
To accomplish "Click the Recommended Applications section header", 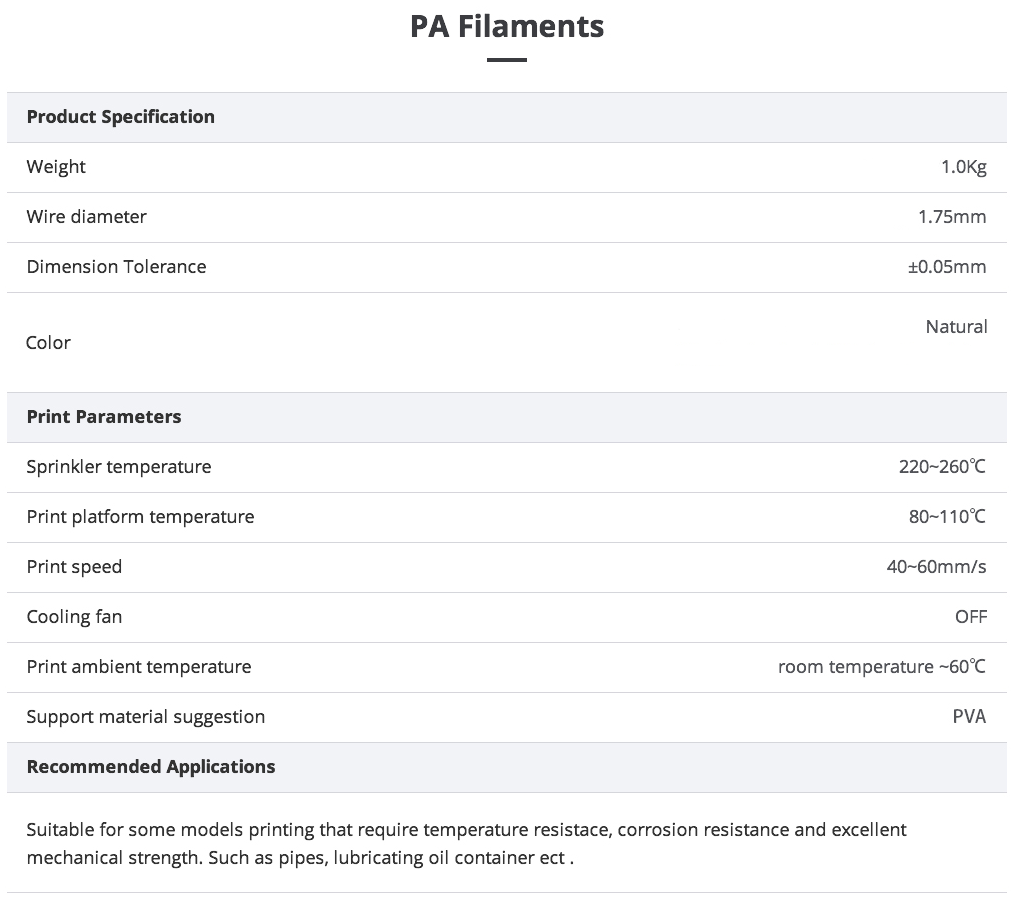I will click(151, 767).
